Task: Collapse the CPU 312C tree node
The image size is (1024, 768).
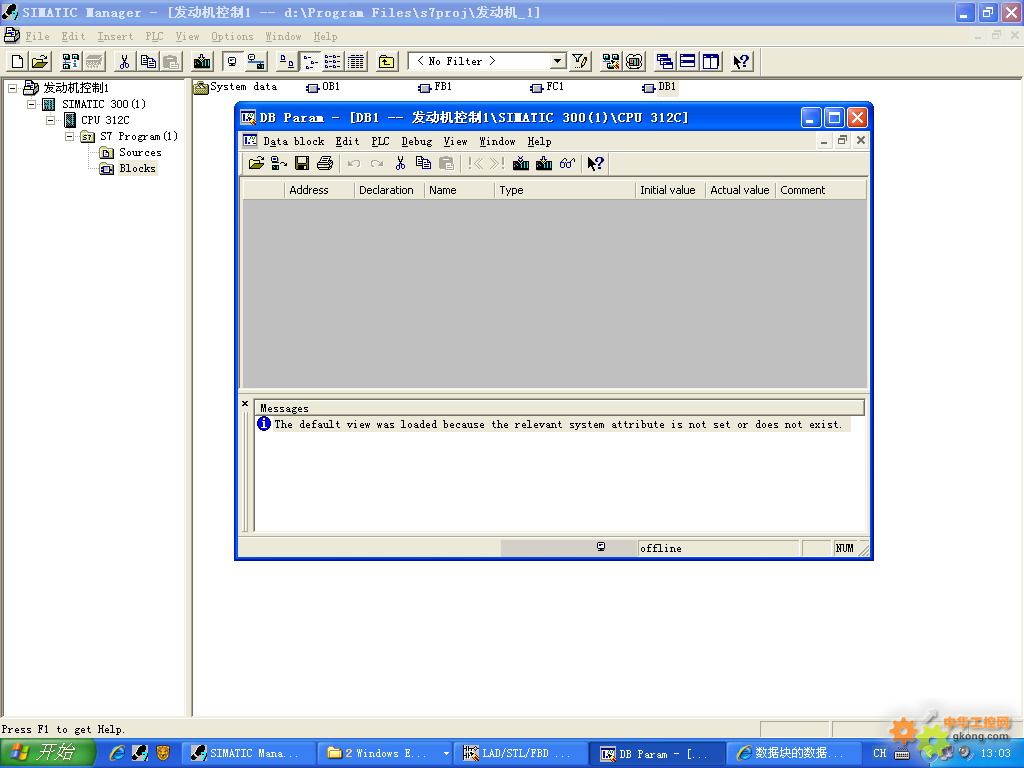Action: 50,120
